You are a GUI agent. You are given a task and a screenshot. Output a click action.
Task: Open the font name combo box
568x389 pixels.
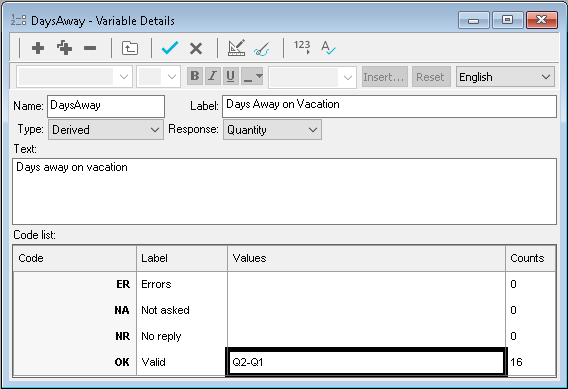coord(75,77)
